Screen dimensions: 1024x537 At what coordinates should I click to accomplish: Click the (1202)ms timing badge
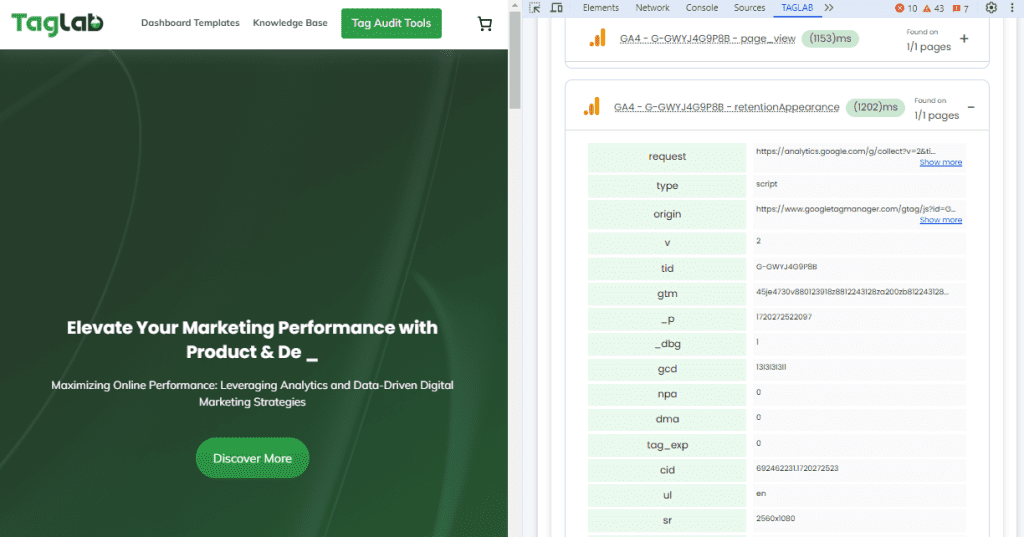[x=875, y=107]
